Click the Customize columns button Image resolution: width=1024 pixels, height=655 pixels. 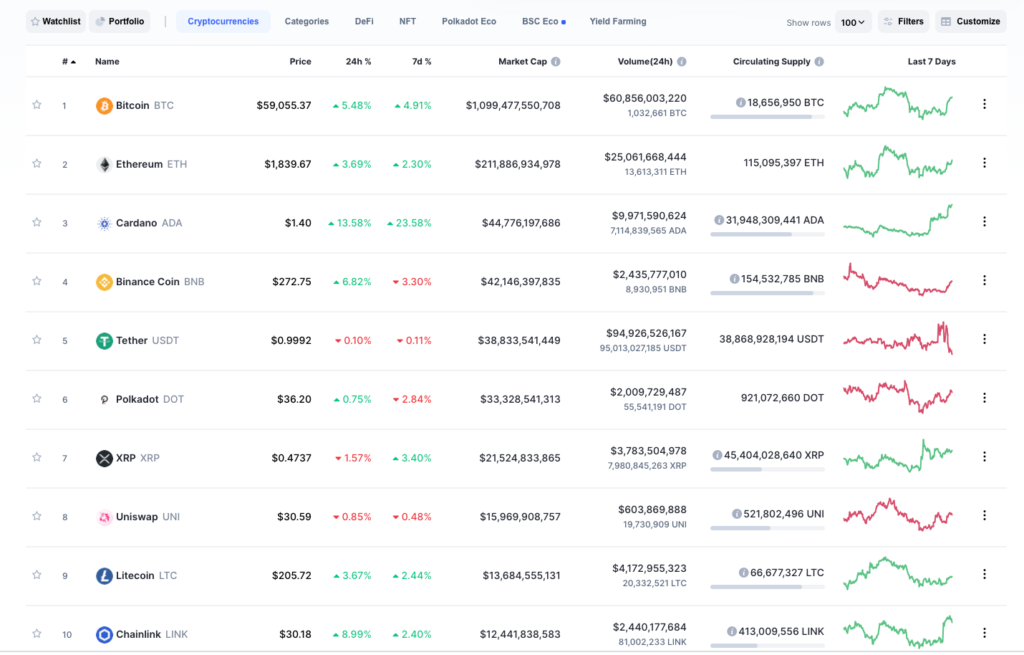[x=970, y=22]
